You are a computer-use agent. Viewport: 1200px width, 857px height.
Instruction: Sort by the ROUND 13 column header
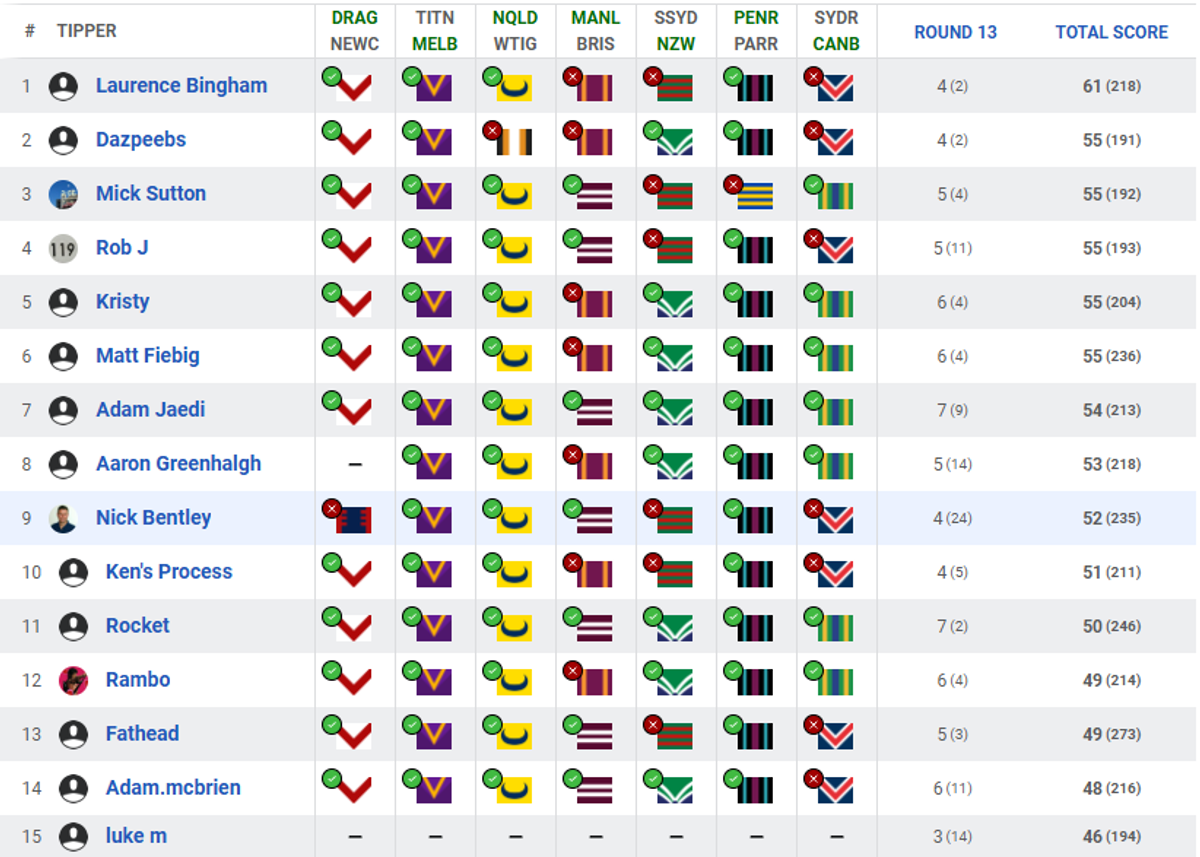pyautogui.click(x=955, y=32)
